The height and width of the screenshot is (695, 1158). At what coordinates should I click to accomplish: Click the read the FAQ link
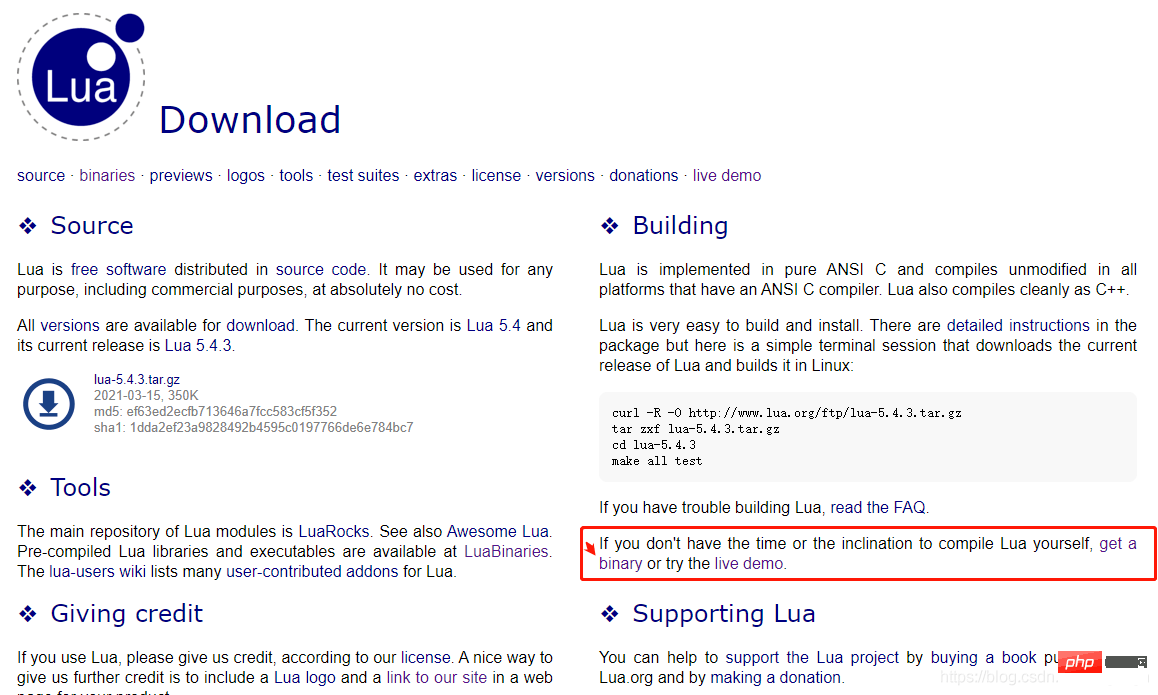pyautogui.click(x=878, y=507)
